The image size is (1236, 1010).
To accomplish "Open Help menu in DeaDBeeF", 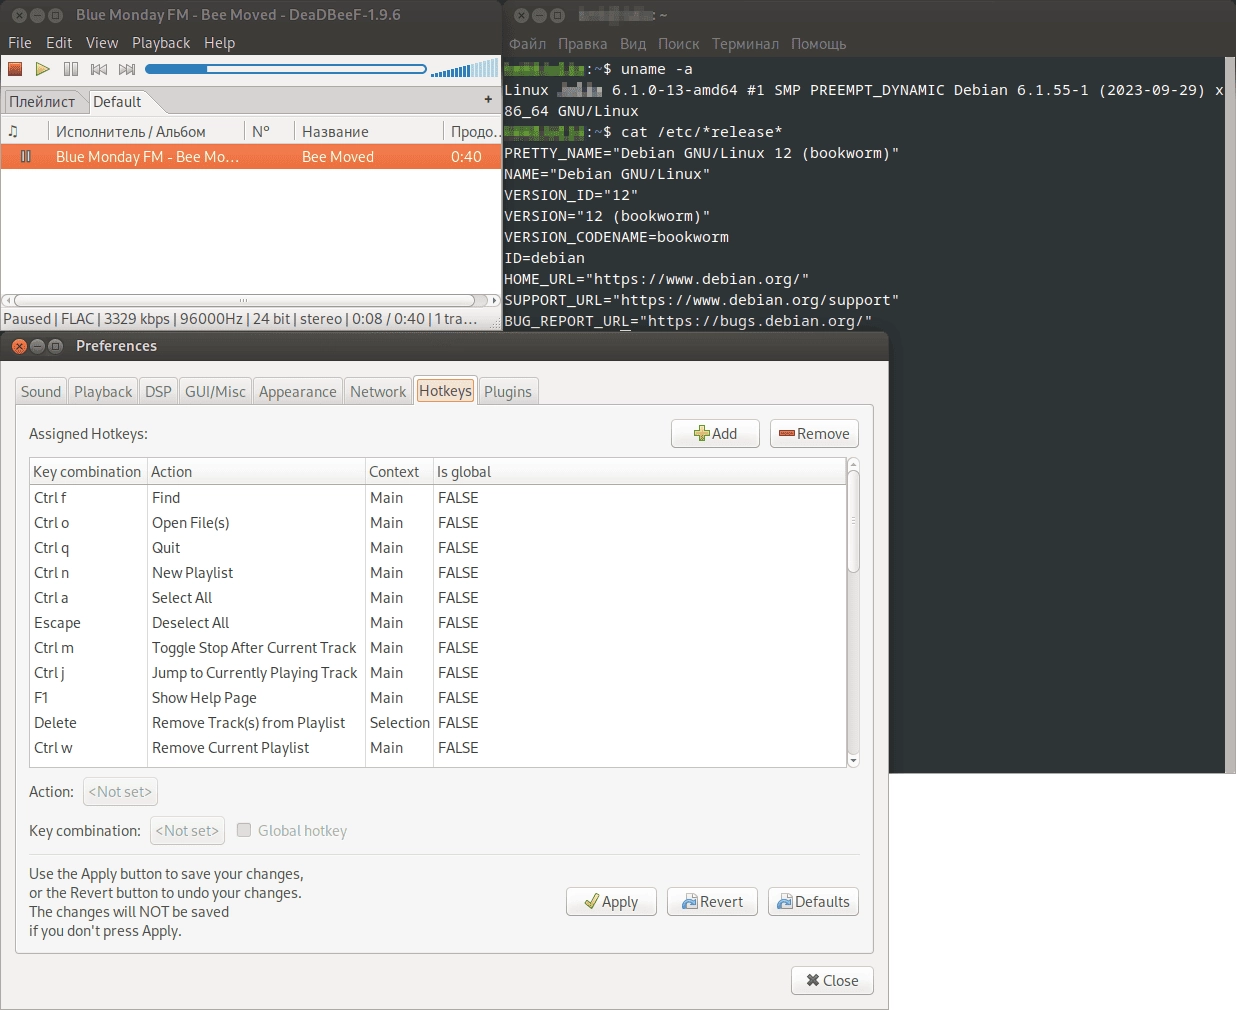I will point(220,43).
